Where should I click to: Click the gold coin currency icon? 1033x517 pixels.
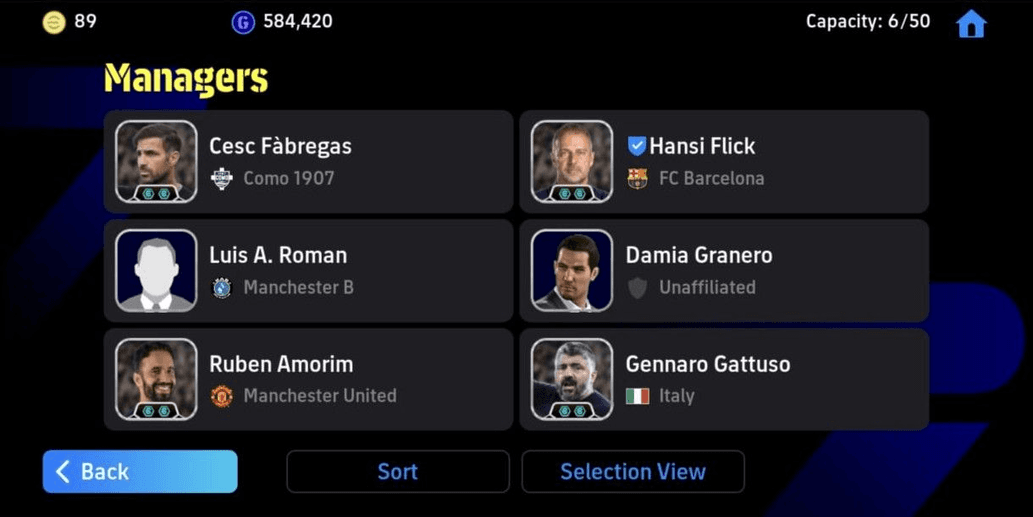(54, 22)
